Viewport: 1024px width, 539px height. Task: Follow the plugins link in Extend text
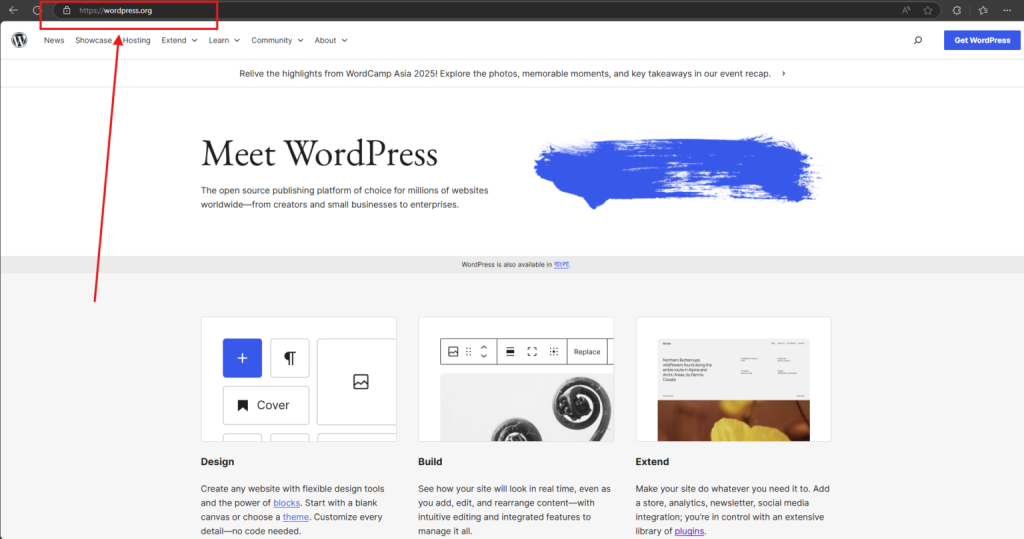point(688,531)
